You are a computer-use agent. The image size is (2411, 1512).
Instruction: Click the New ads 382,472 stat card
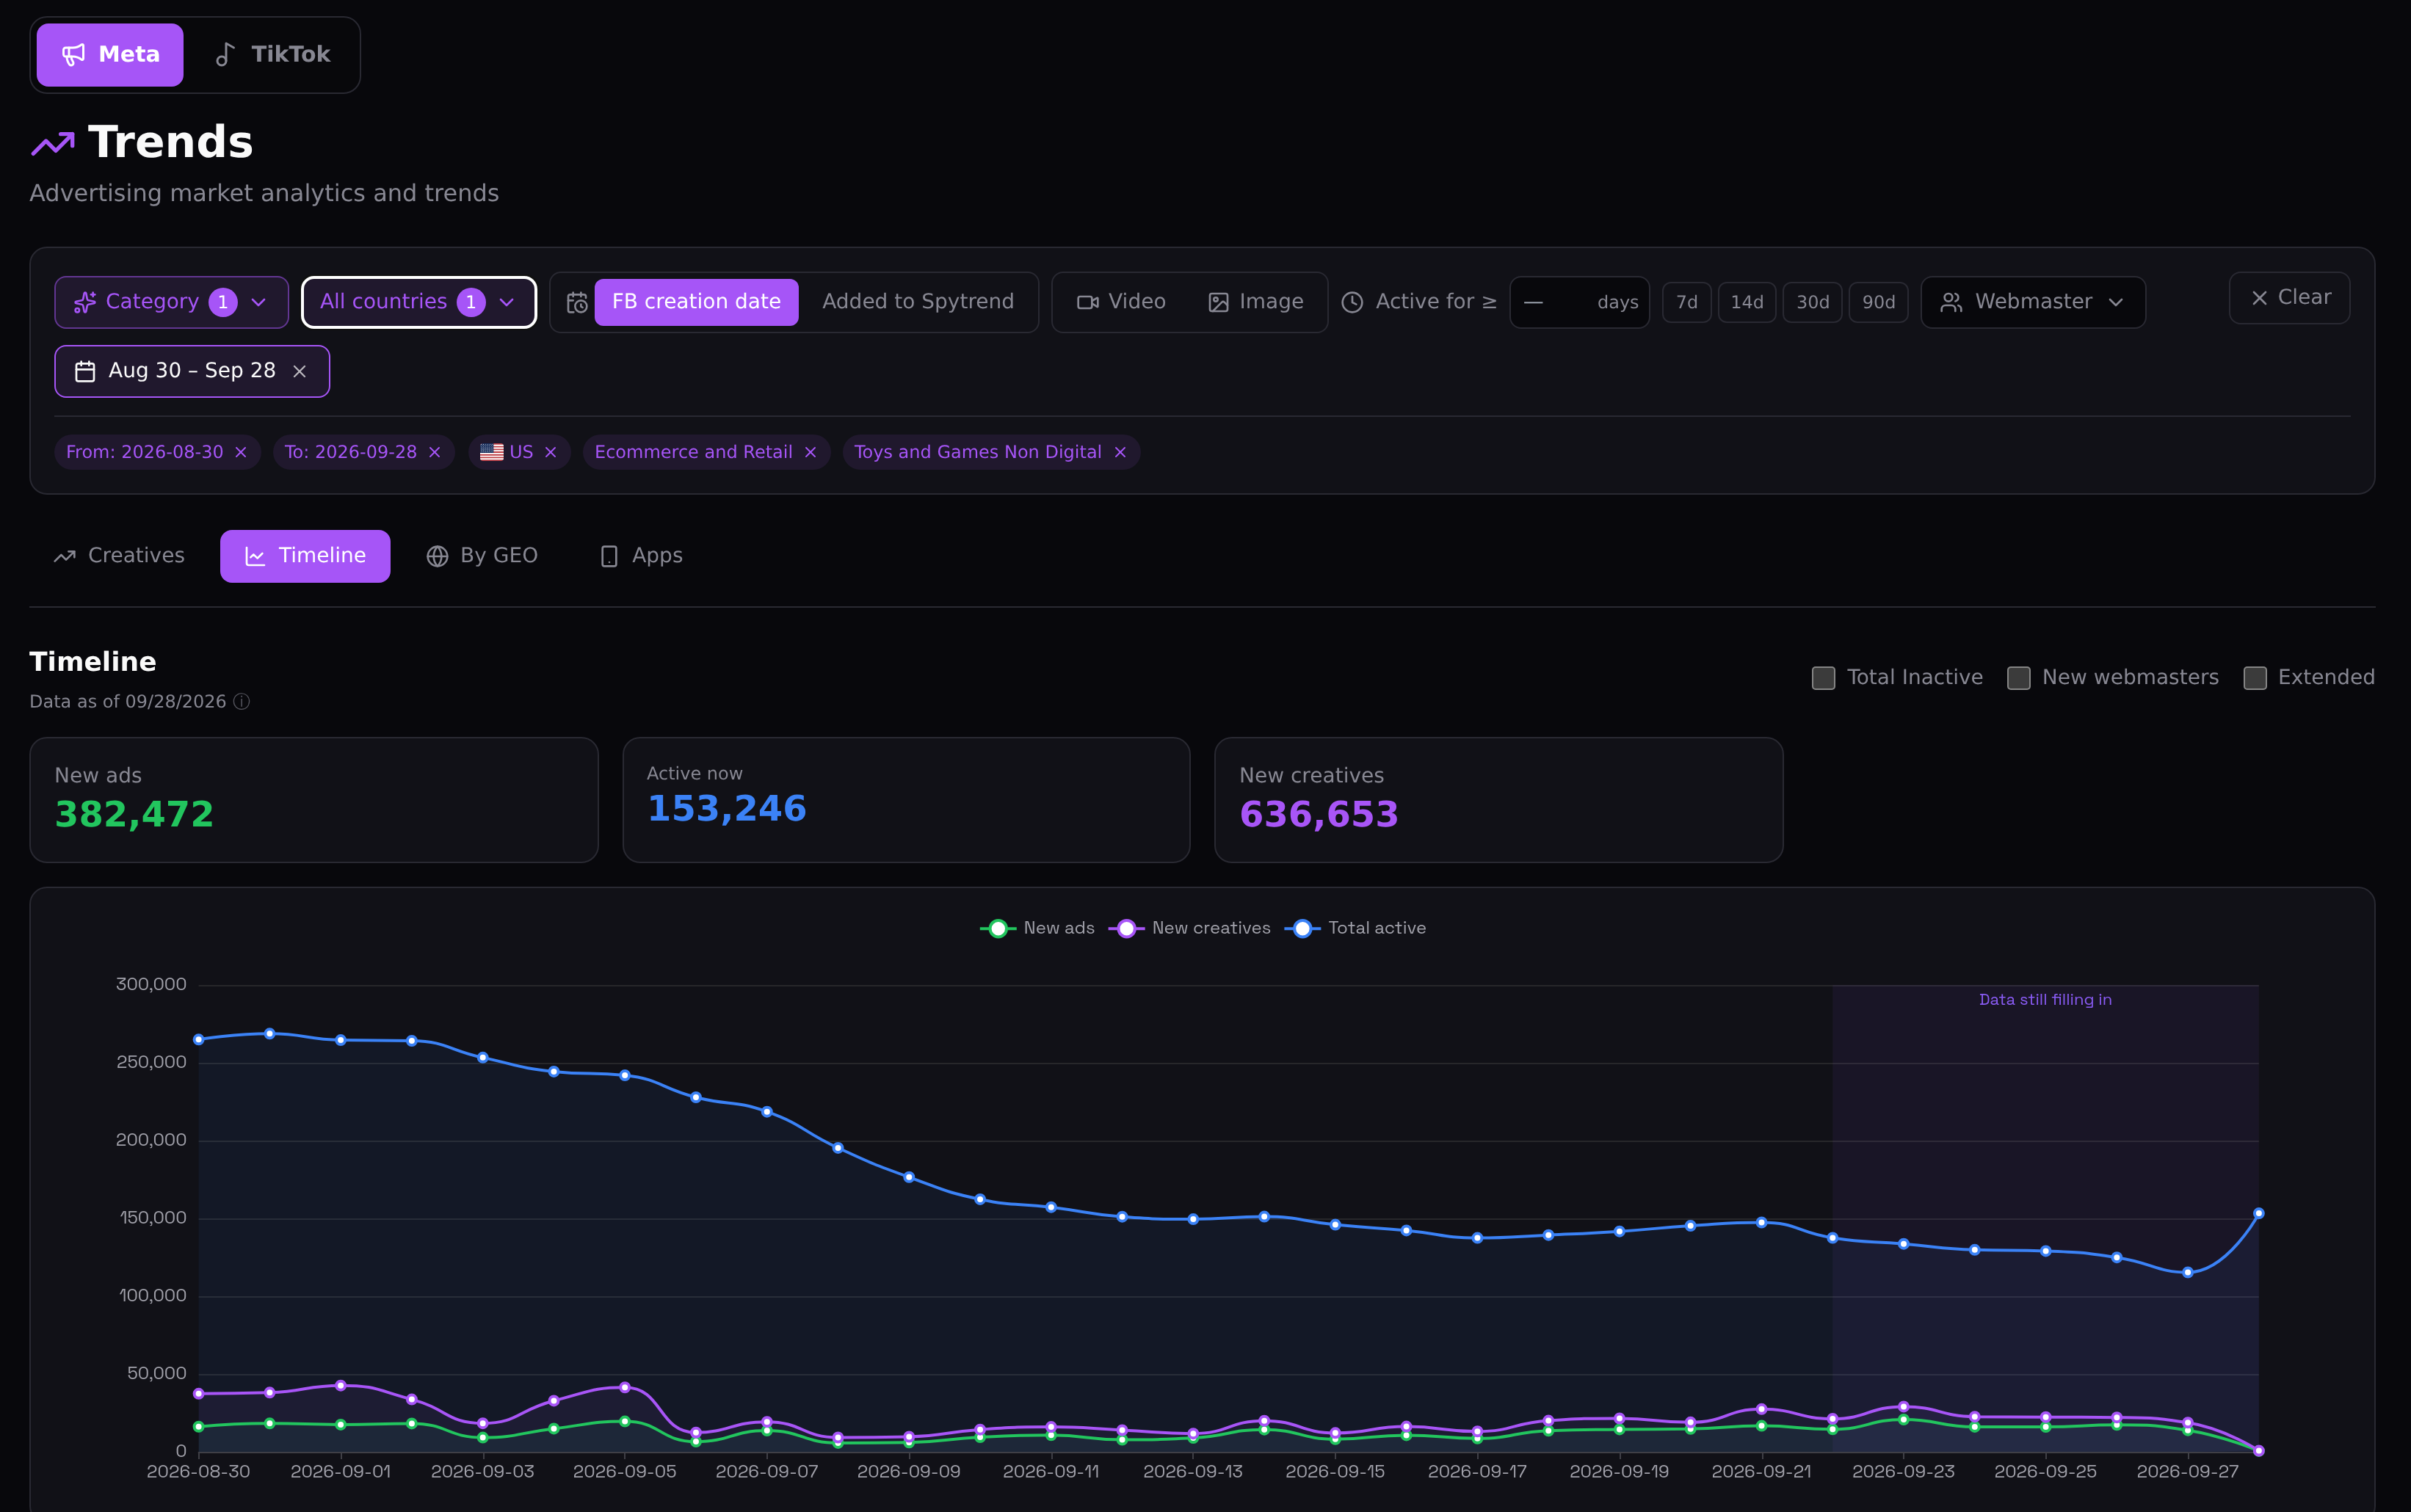click(x=314, y=800)
